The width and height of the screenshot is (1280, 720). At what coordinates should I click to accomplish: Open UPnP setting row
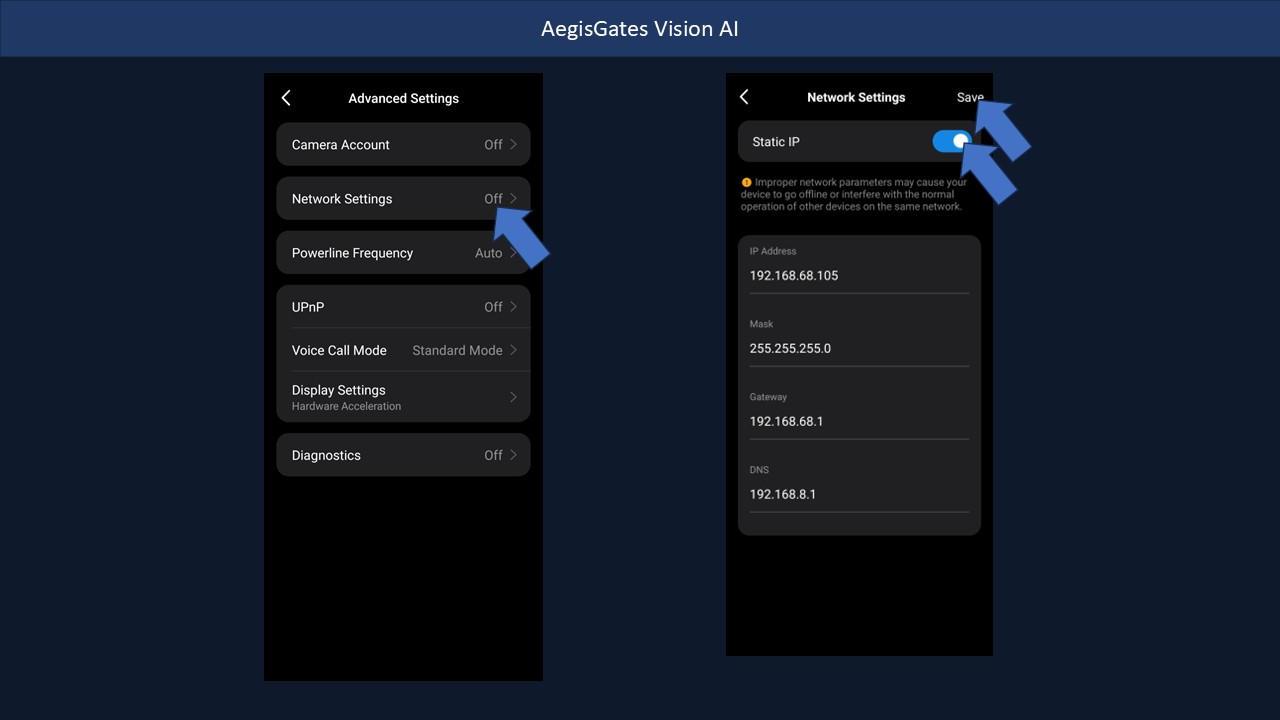click(403, 307)
